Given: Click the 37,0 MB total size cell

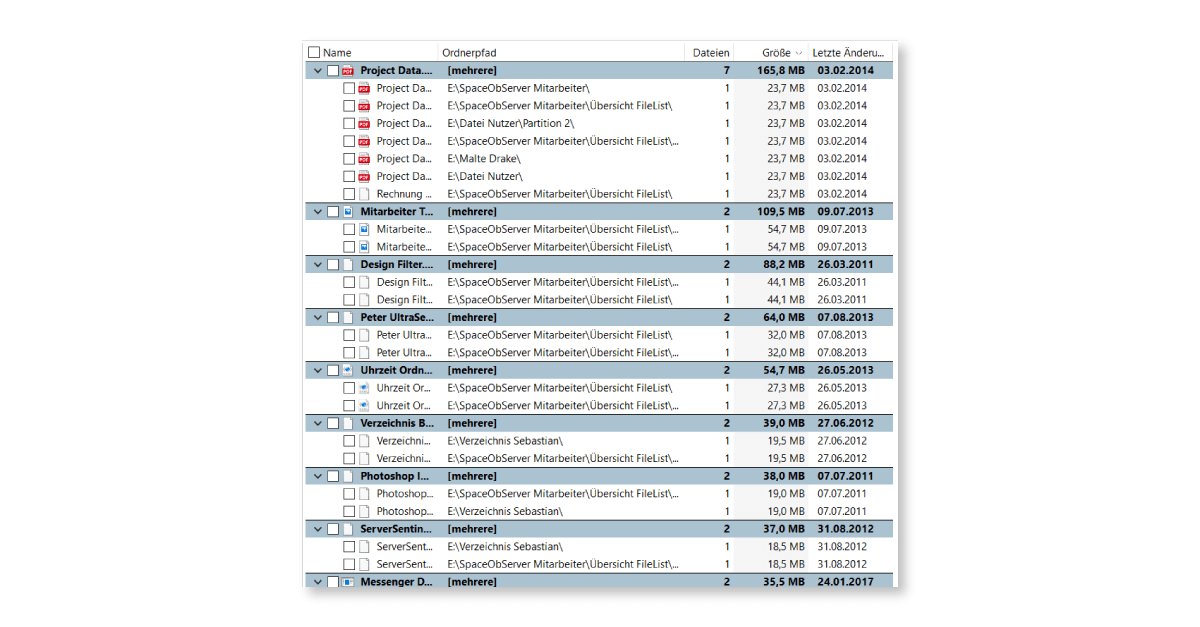Looking at the screenshot, I should (x=784, y=529).
